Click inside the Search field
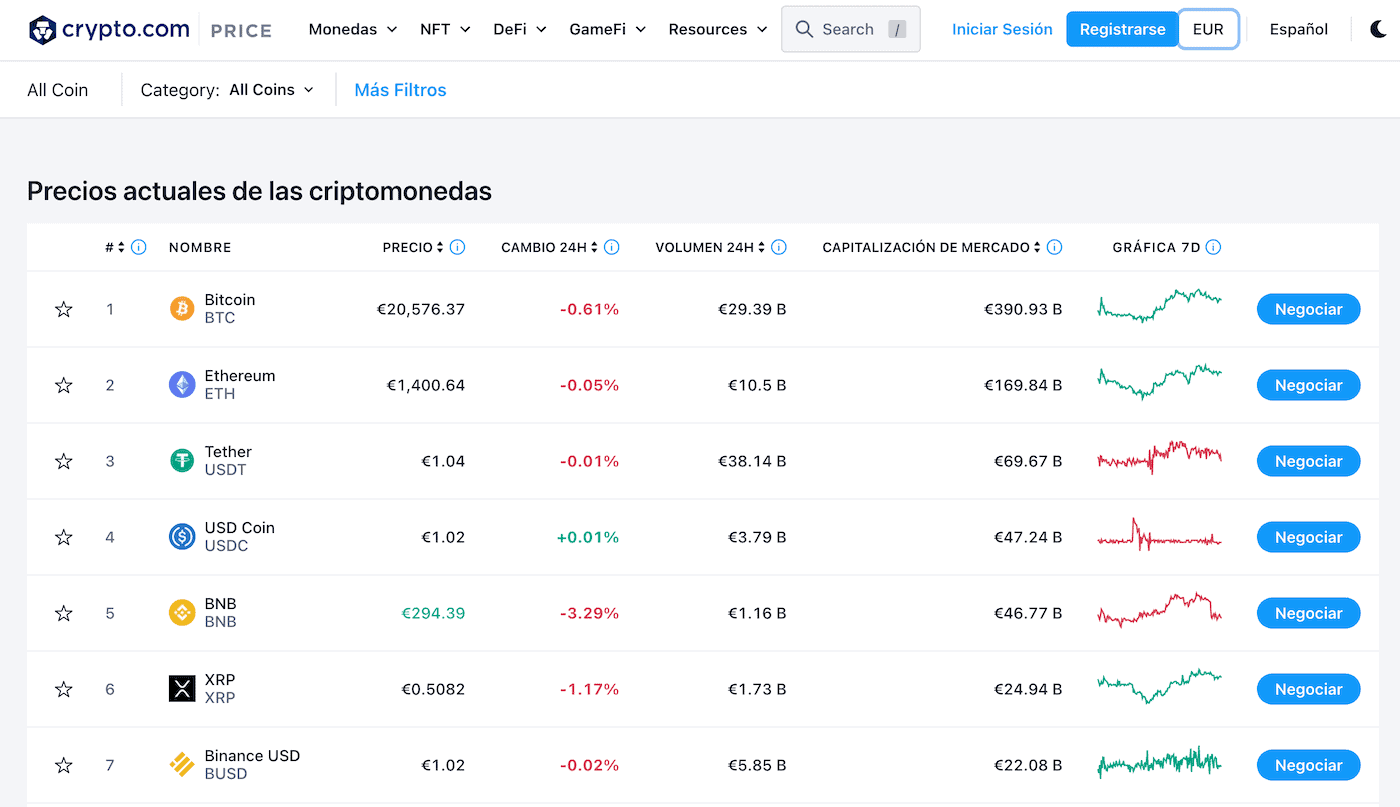 851,29
